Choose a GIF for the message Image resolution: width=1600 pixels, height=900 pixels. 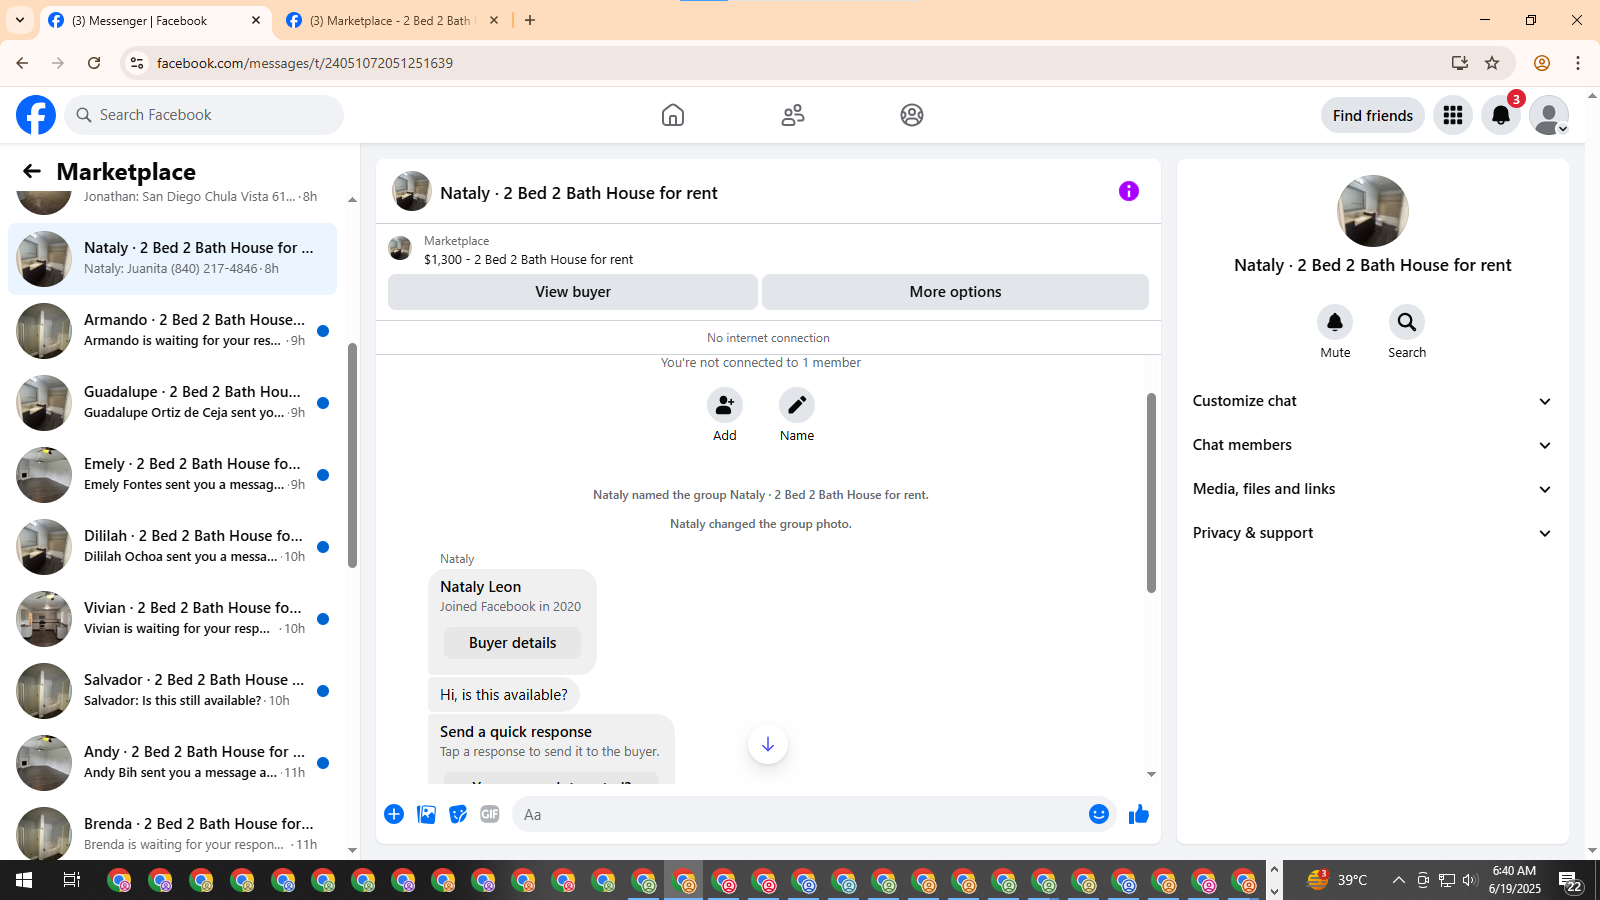click(x=490, y=814)
